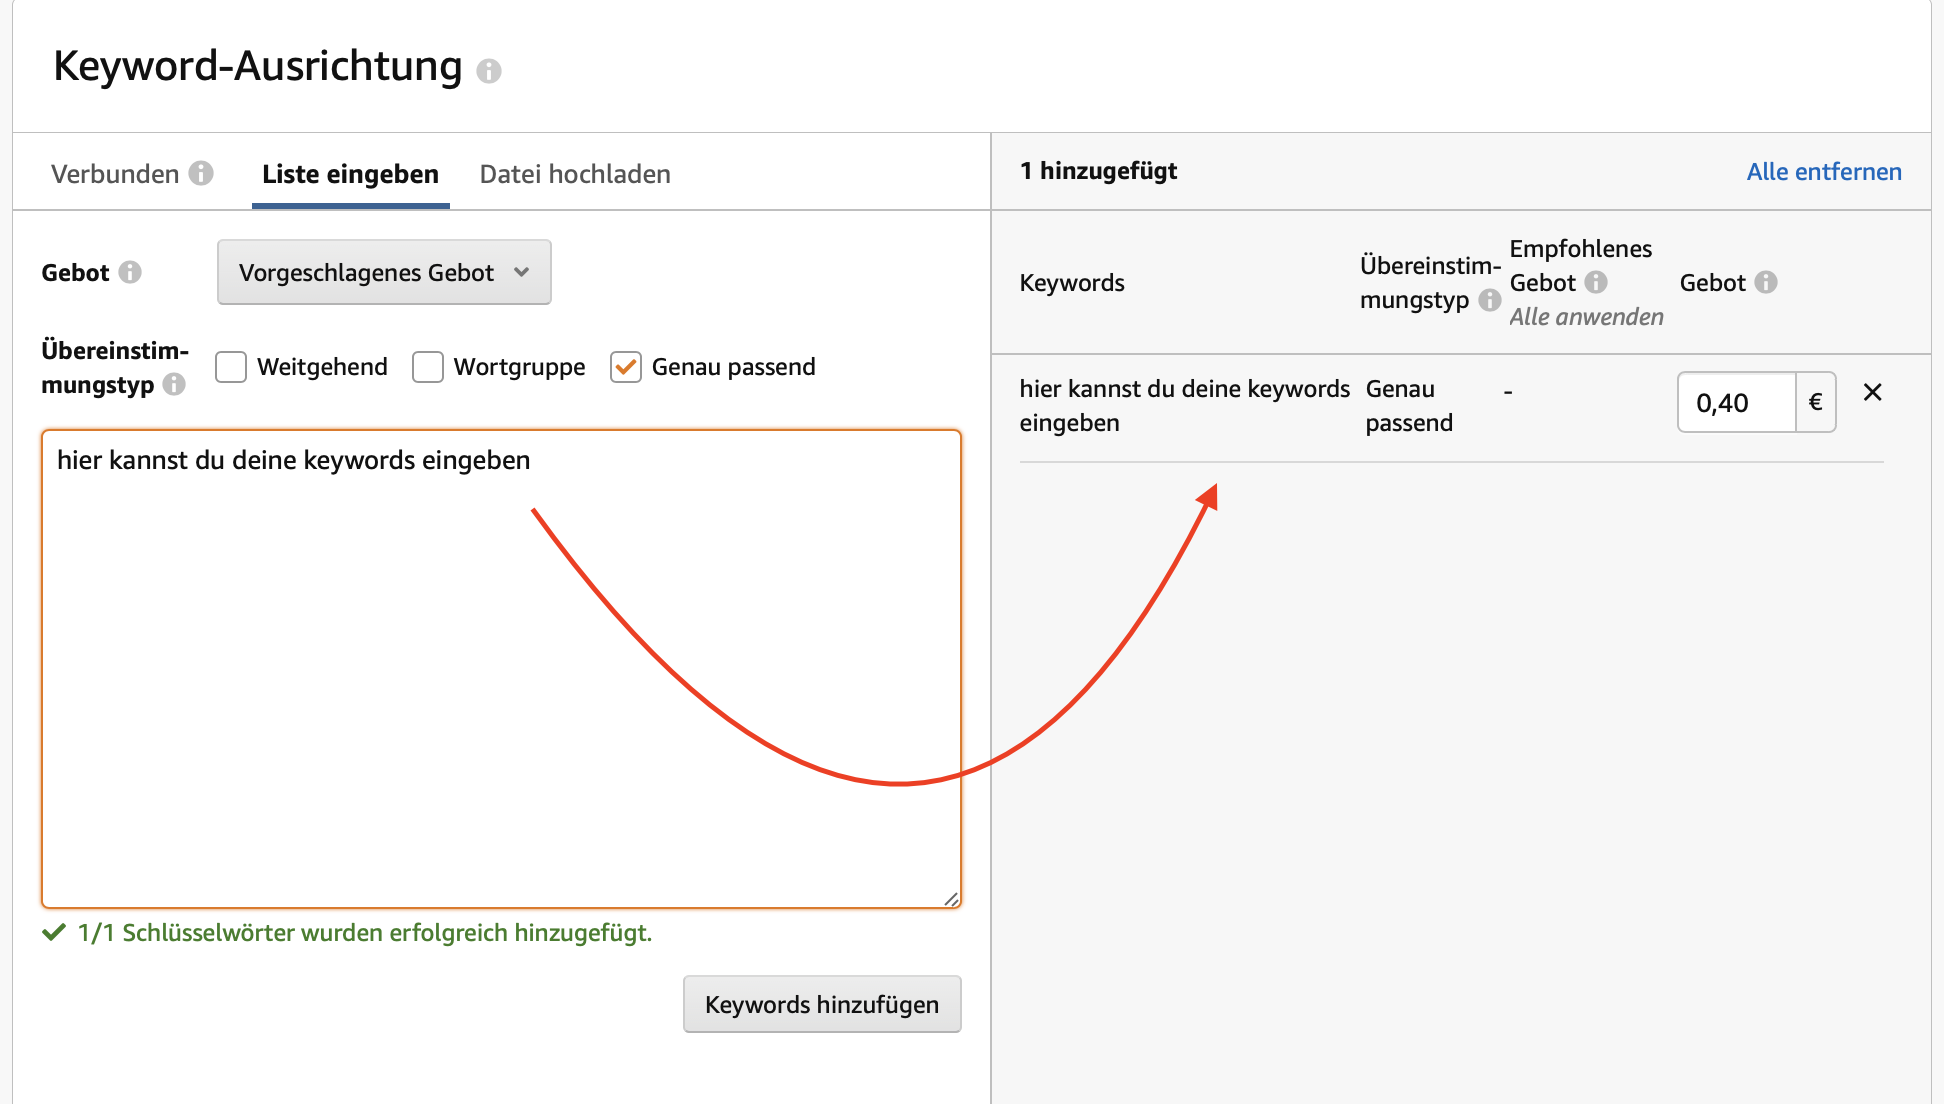Screen dimensions: 1944x1104
Task: Click the Euro currency selector on the bid
Action: (1816, 402)
